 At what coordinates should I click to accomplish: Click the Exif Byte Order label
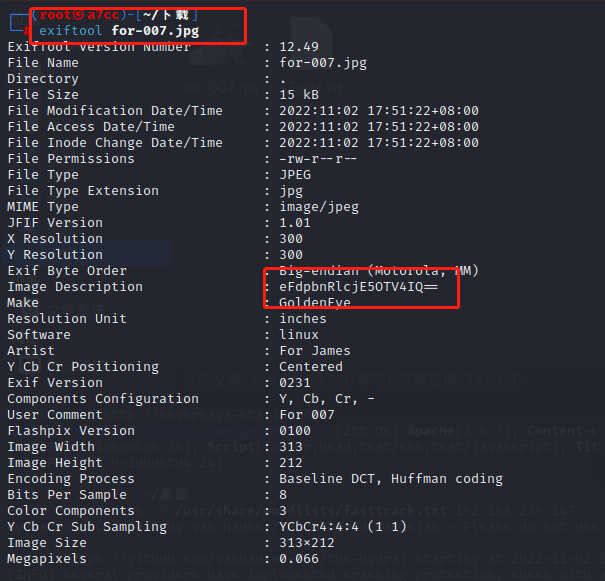point(67,271)
